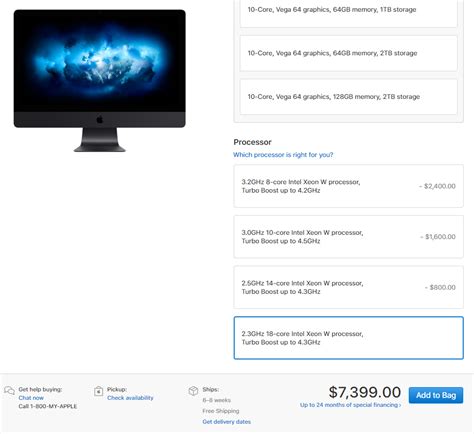This screenshot has height=434, width=474.
Task: Click the shipping box icon
Action: tap(193, 391)
